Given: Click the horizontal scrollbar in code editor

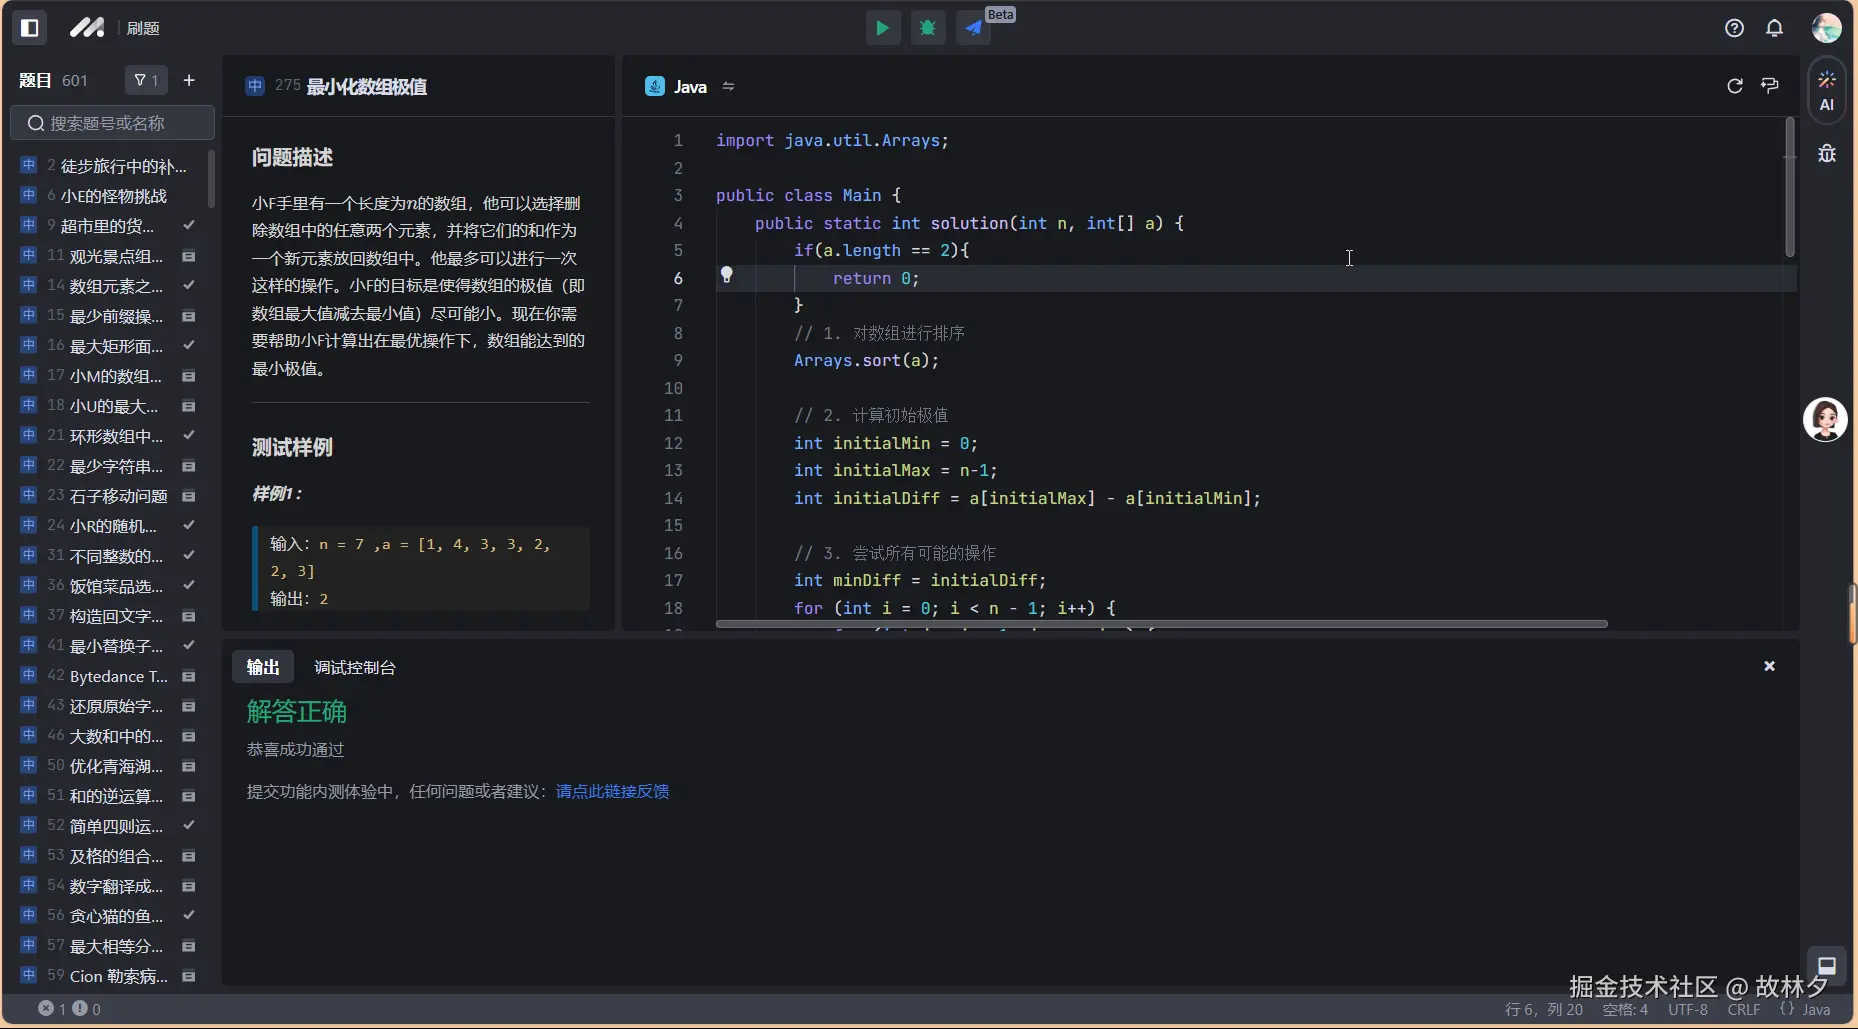Looking at the screenshot, I should (1160, 624).
